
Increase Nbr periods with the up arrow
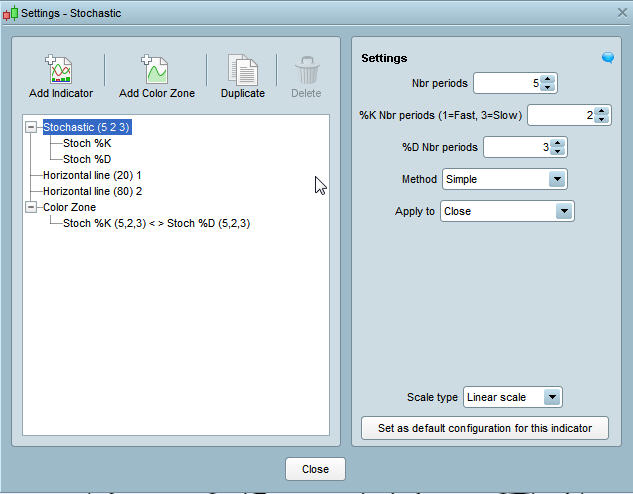[x=547, y=79]
